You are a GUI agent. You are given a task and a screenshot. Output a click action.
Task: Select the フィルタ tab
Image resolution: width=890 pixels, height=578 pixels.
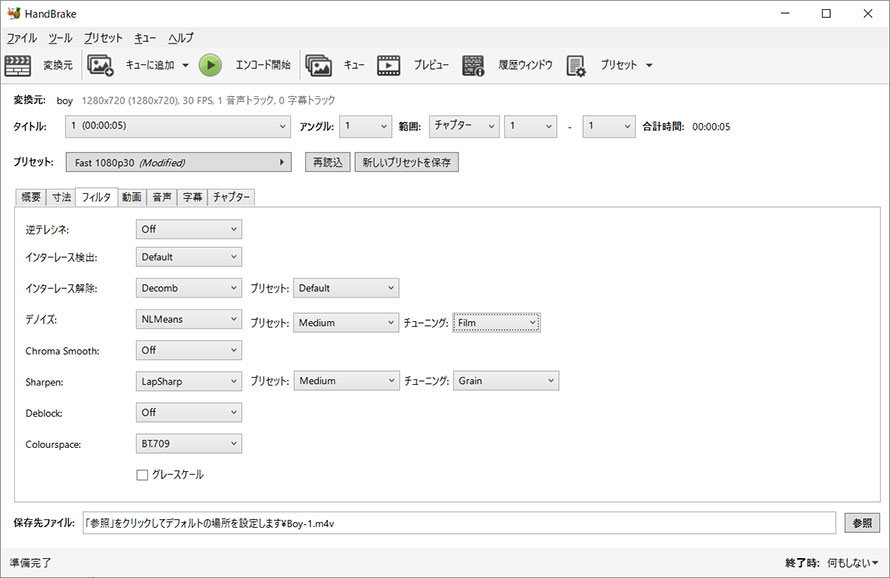(96, 196)
